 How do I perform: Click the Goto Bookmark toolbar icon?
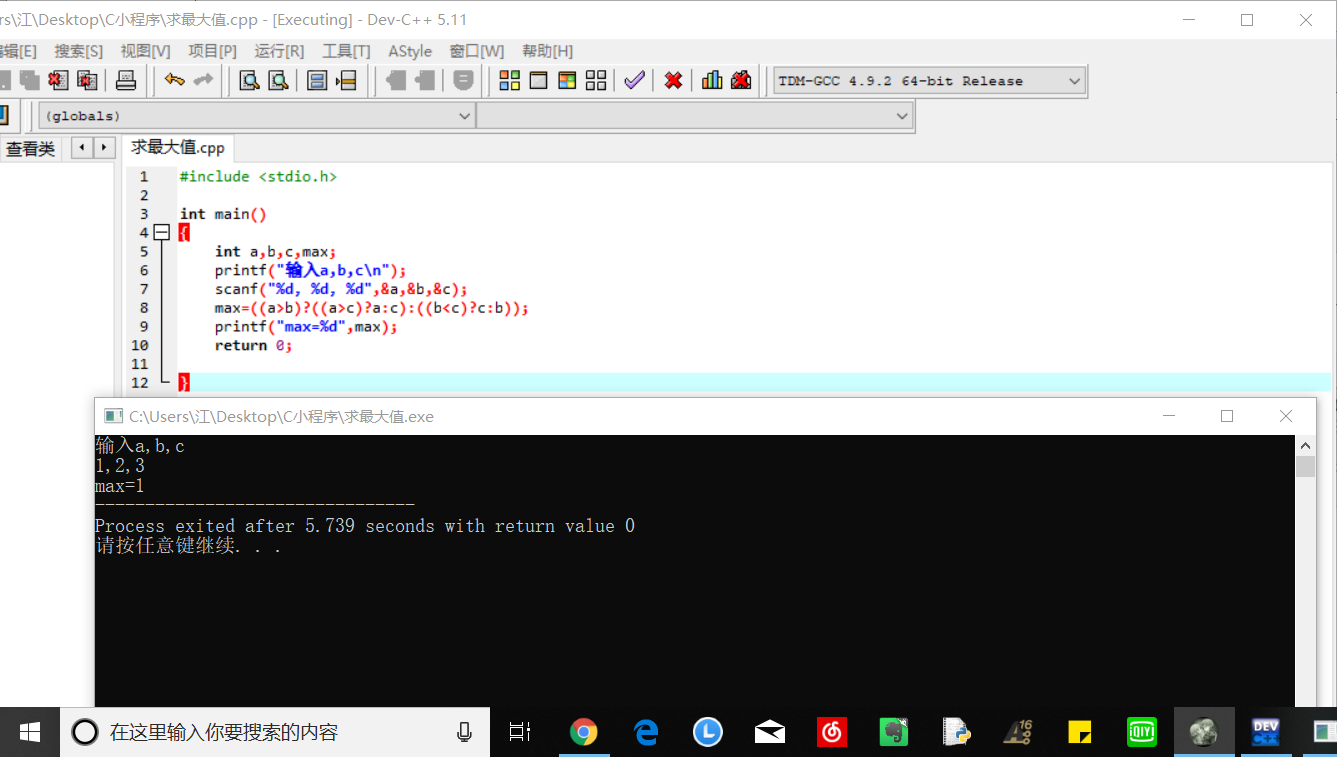(x=425, y=81)
